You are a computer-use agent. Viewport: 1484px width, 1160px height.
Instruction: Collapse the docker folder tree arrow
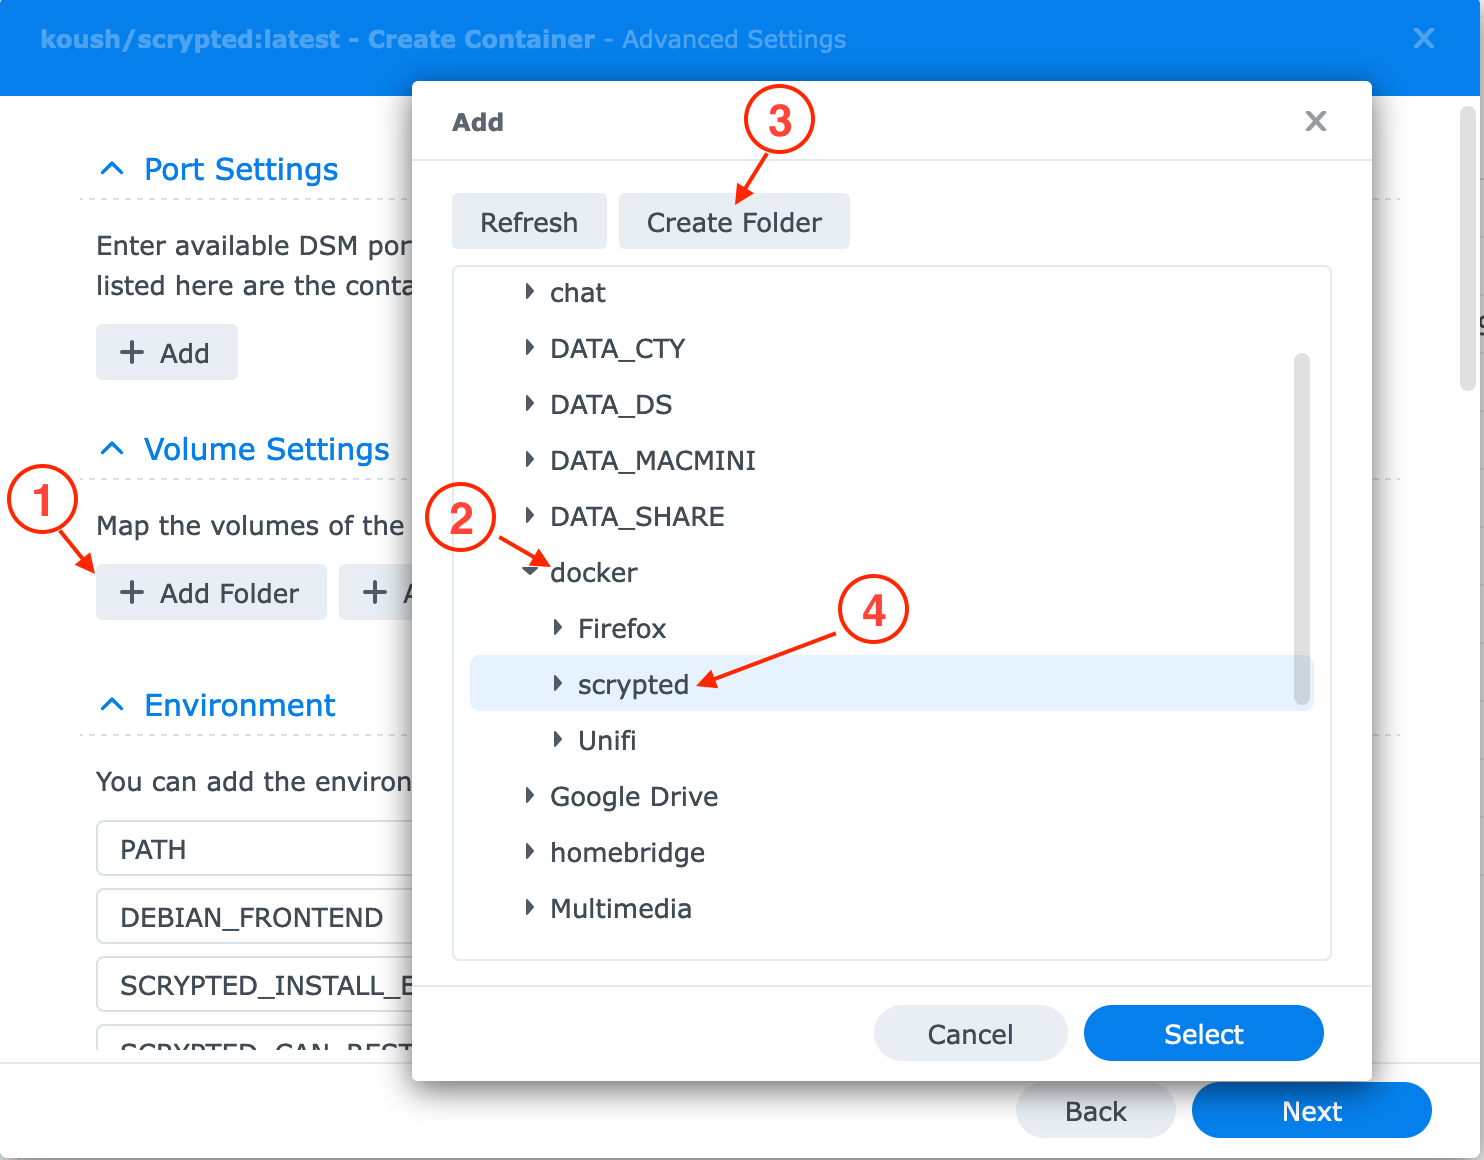531,571
